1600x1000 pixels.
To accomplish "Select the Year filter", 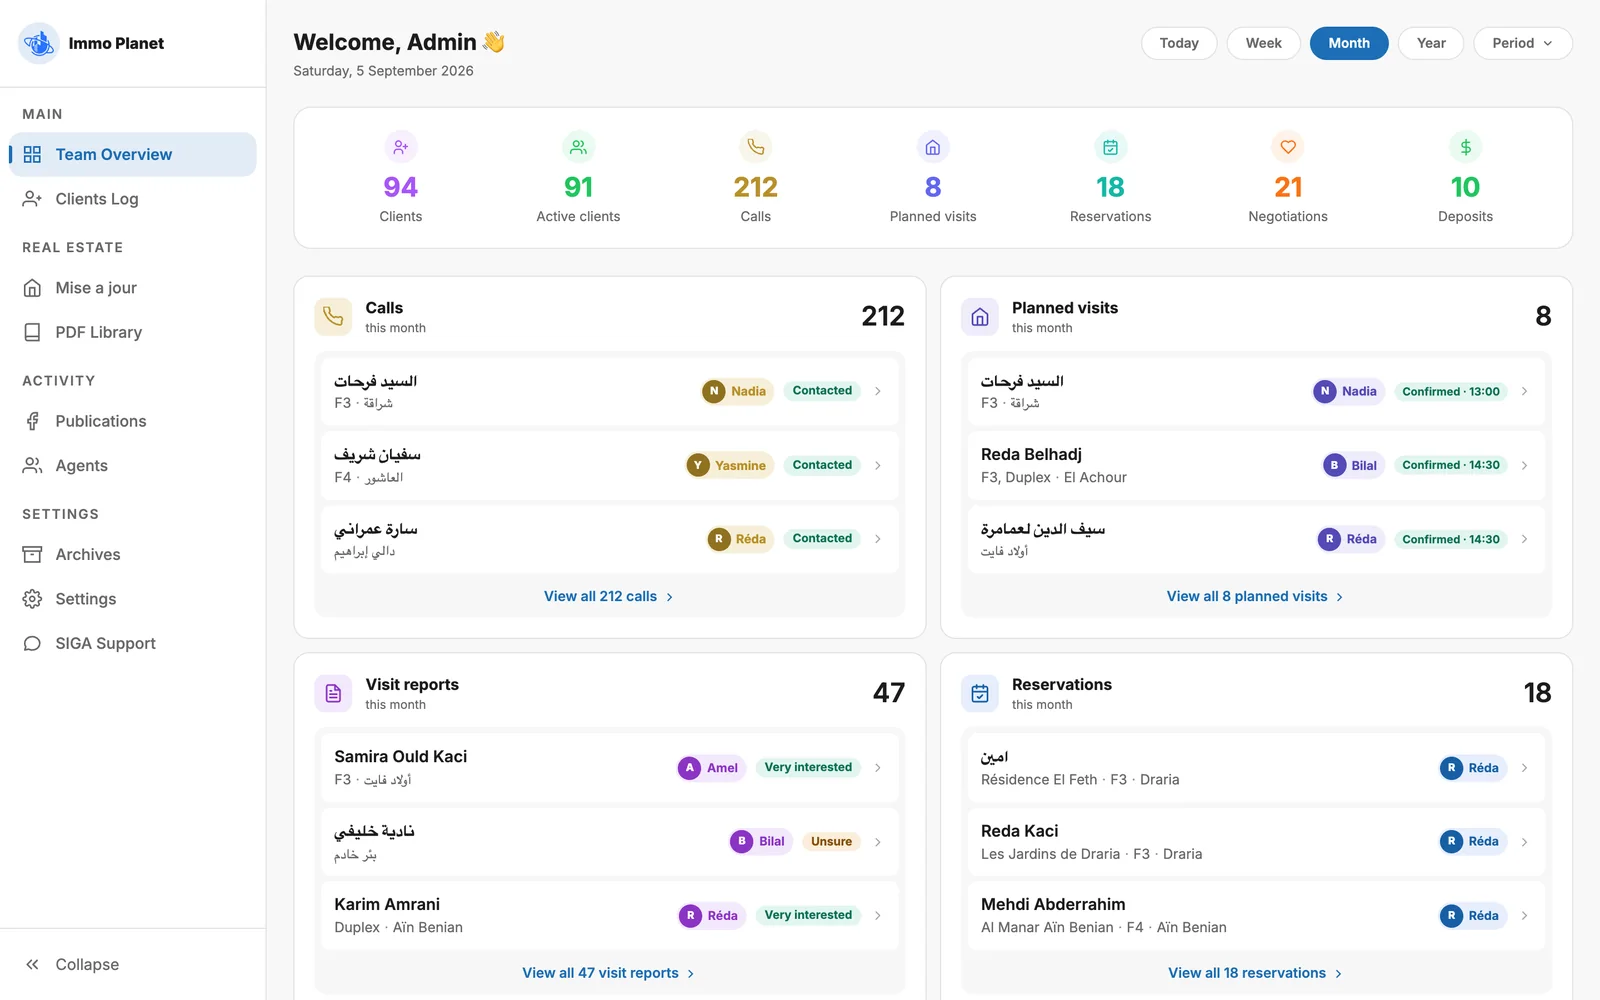I will pyautogui.click(x=1431, y=43).
